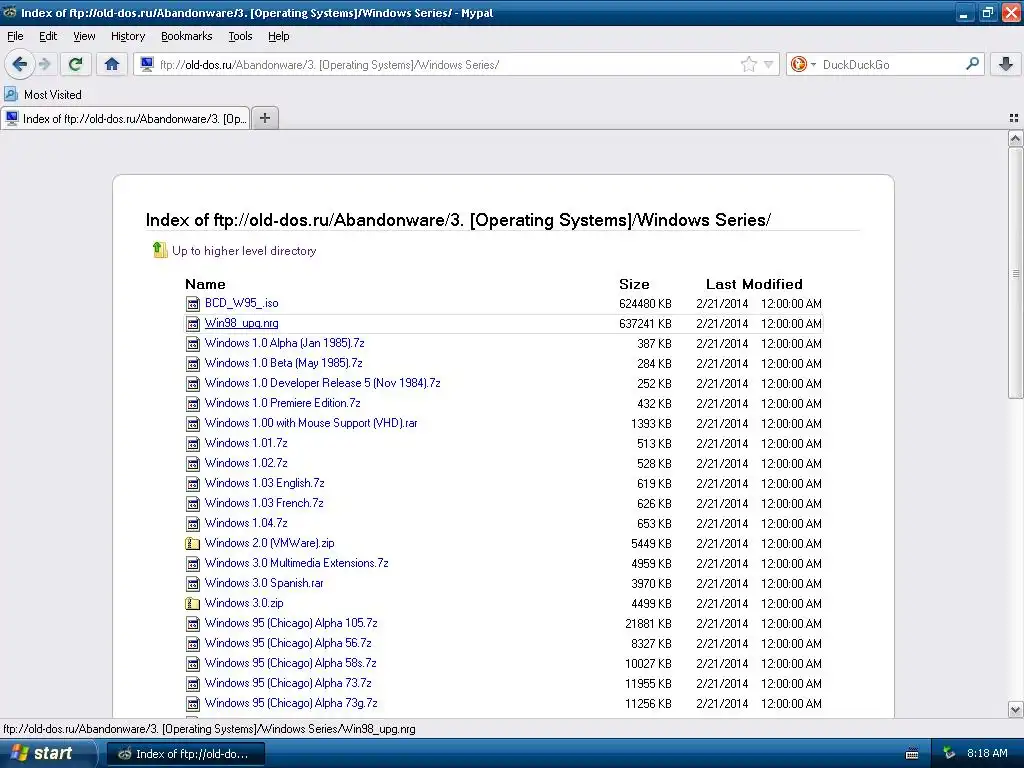Select the Index of ftp tab
The image size is (1024, 768).
tap(125, 118)
